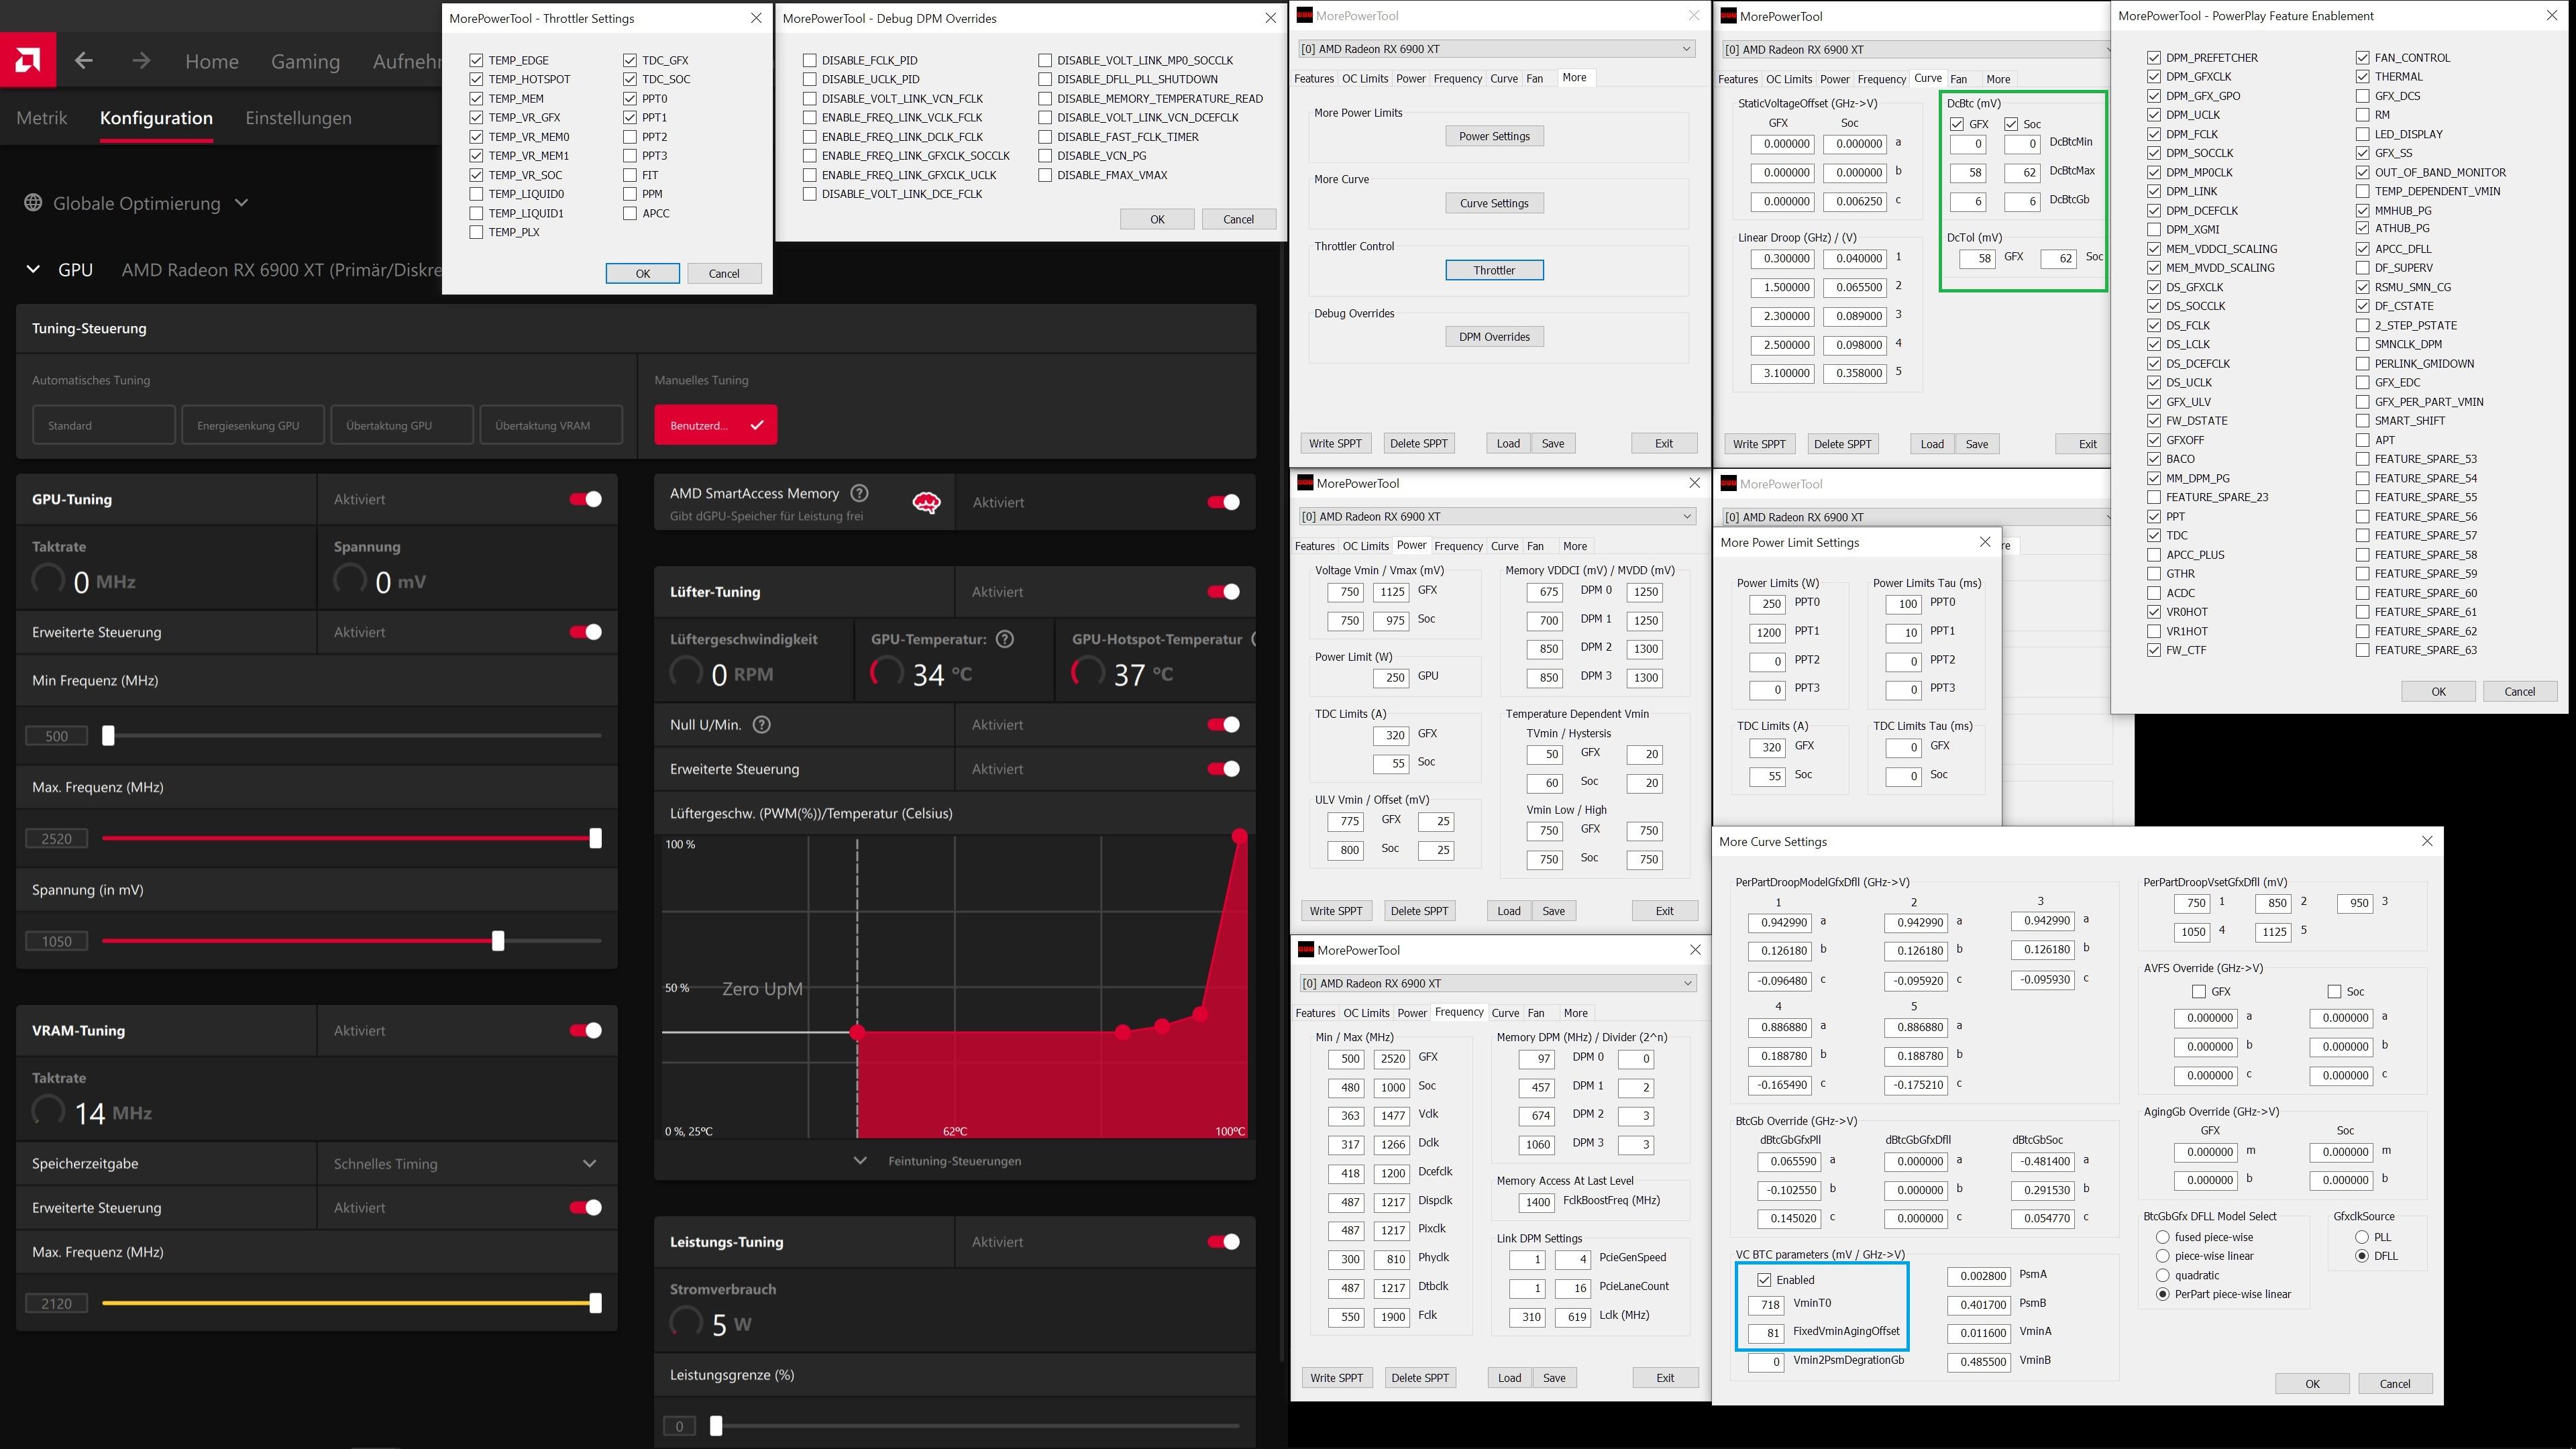Collapse the GPU section chevron
Viewport: 2576px width, 1449px height.
(33, 270)
